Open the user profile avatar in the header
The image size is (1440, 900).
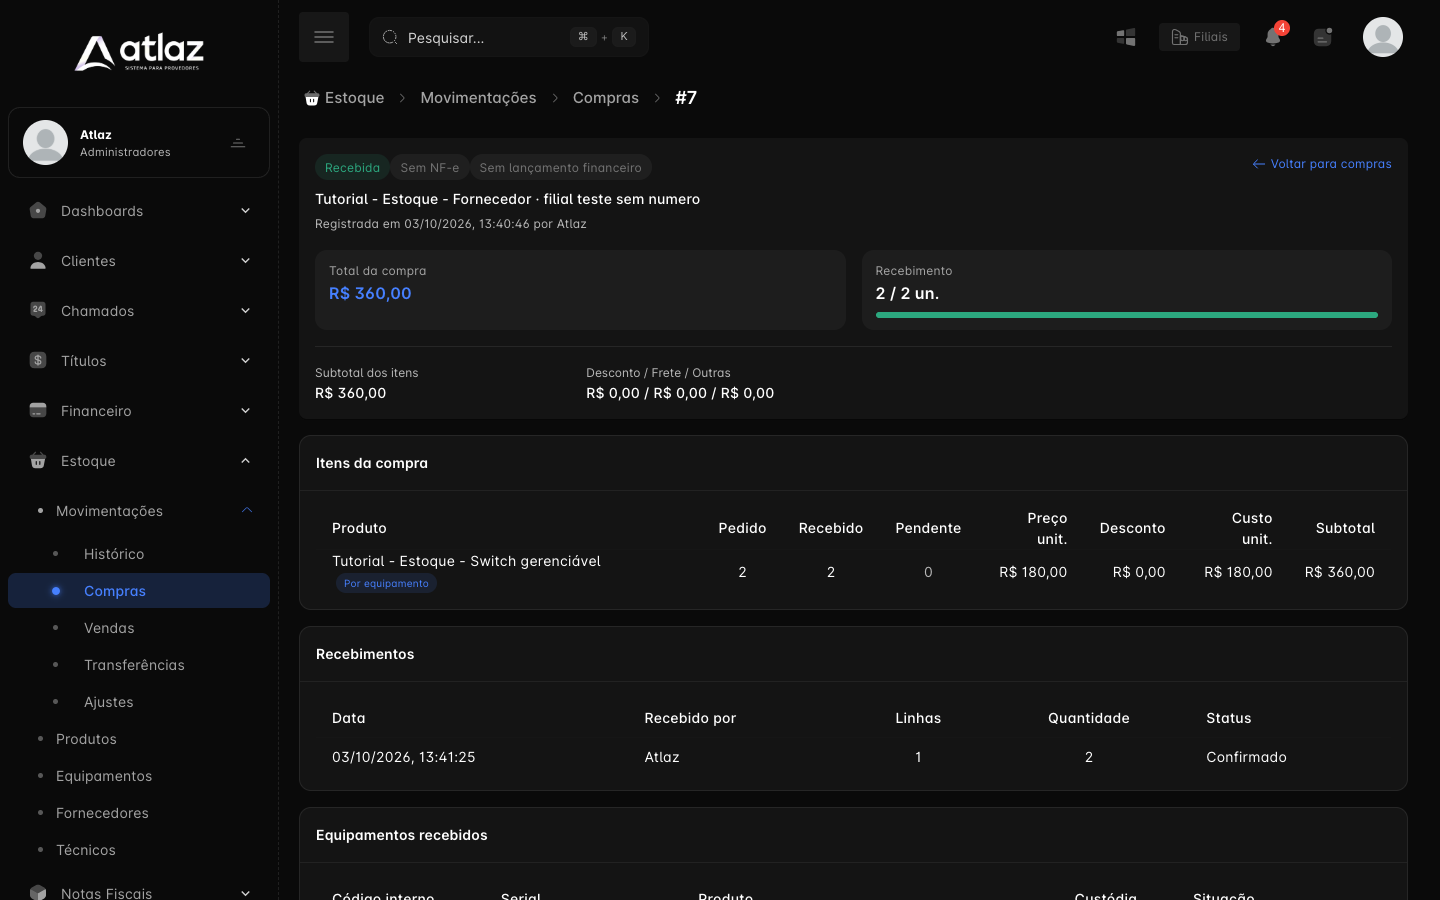click(x=1383, y=37)
